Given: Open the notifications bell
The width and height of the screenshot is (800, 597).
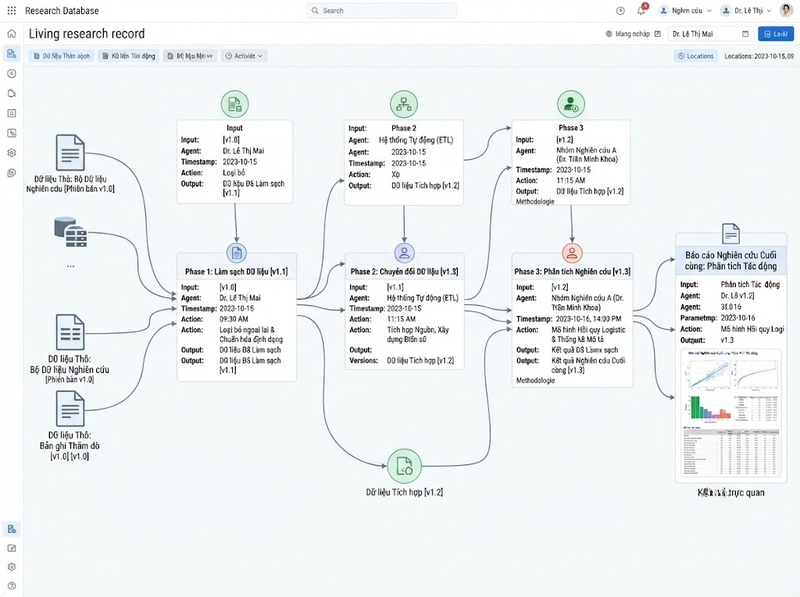Looking at the screenshot, I should pos(641,11).
